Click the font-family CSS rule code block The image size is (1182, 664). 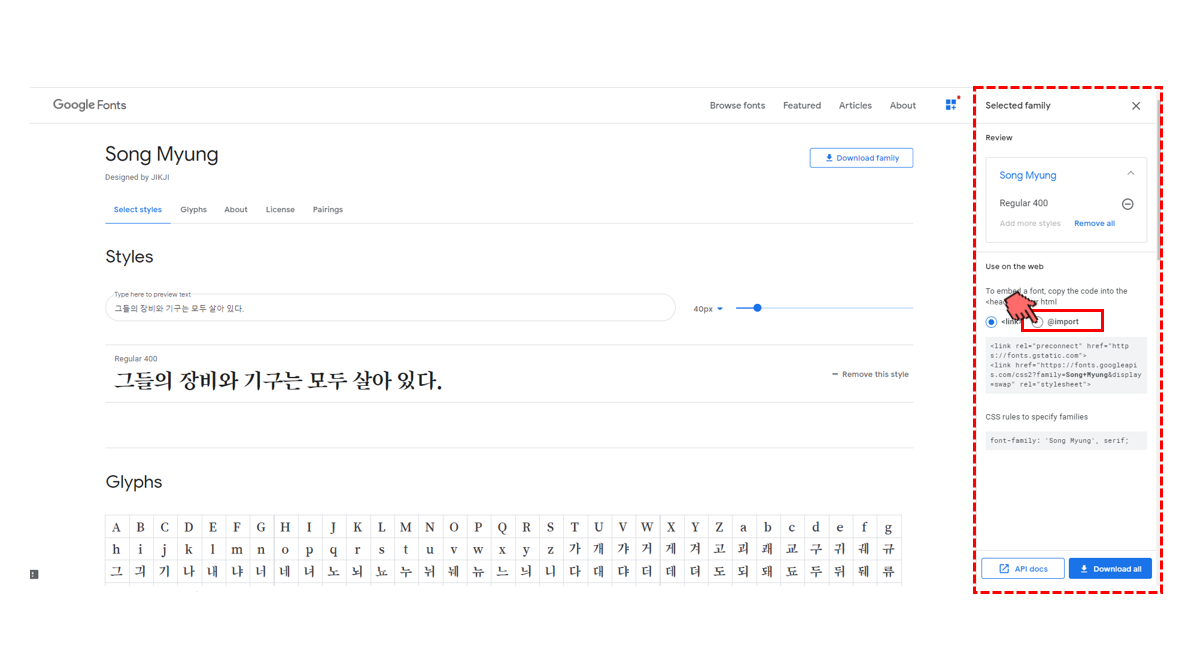(1066, 440)
